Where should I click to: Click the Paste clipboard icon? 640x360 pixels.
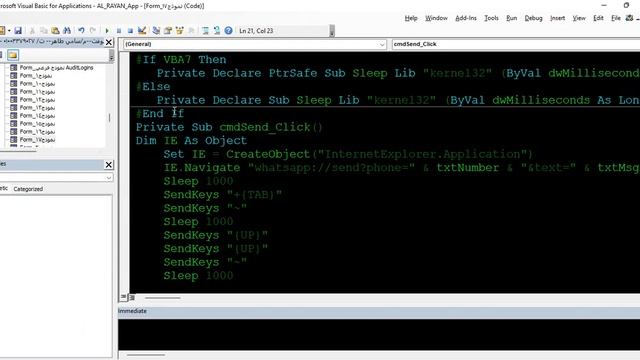point(55,31)
